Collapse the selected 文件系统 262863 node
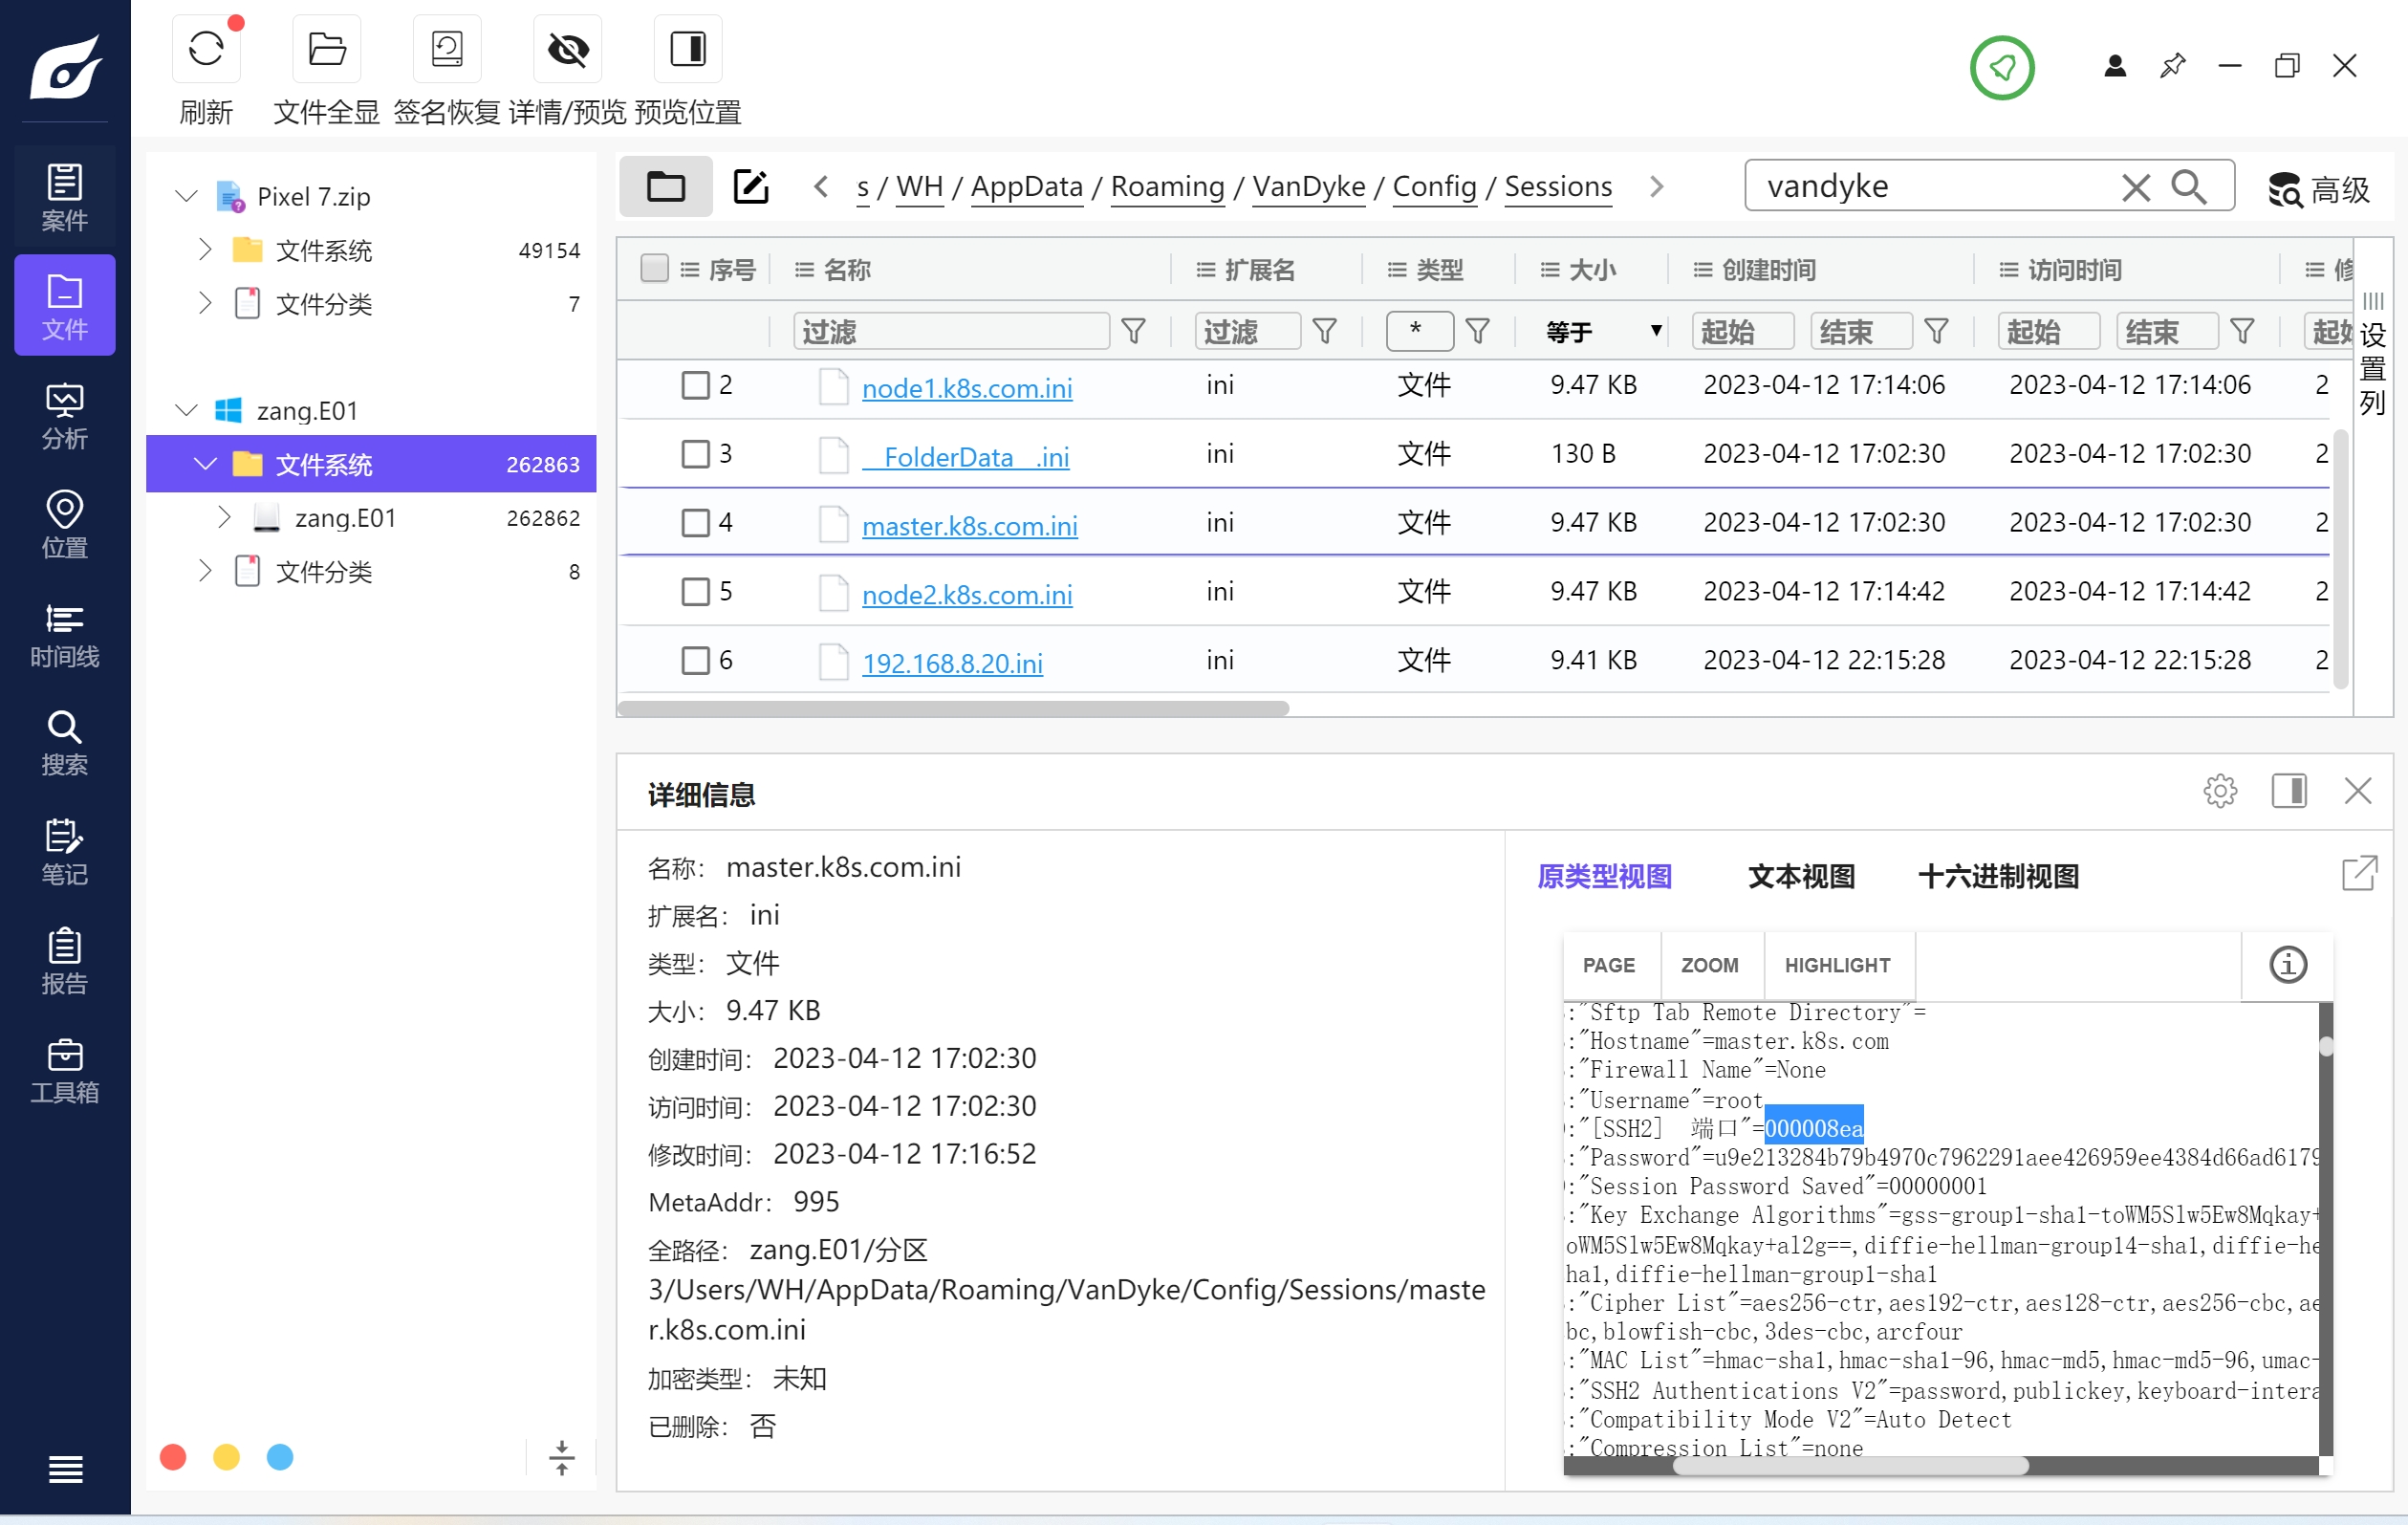Viewport: 2408px width, 1525px height. (x=205, y=464)
